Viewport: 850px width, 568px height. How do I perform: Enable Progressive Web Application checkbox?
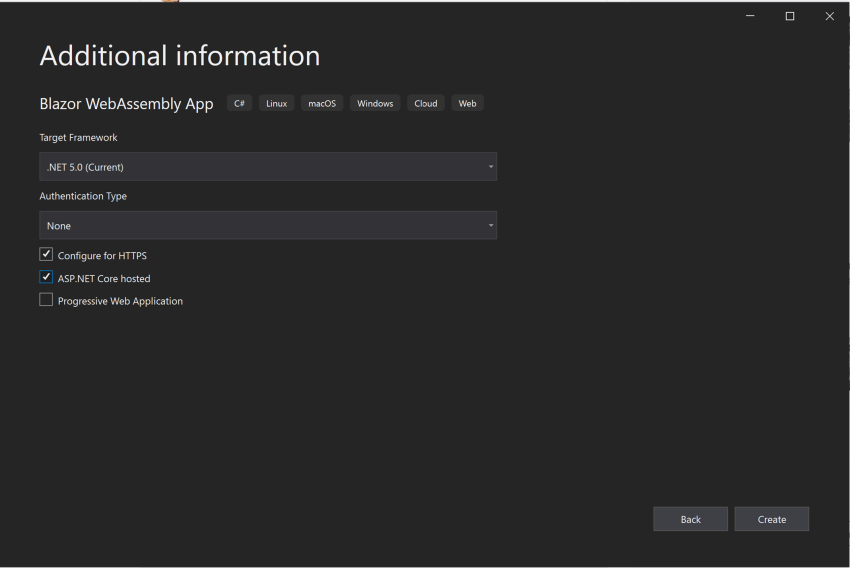tap(46, 300)
